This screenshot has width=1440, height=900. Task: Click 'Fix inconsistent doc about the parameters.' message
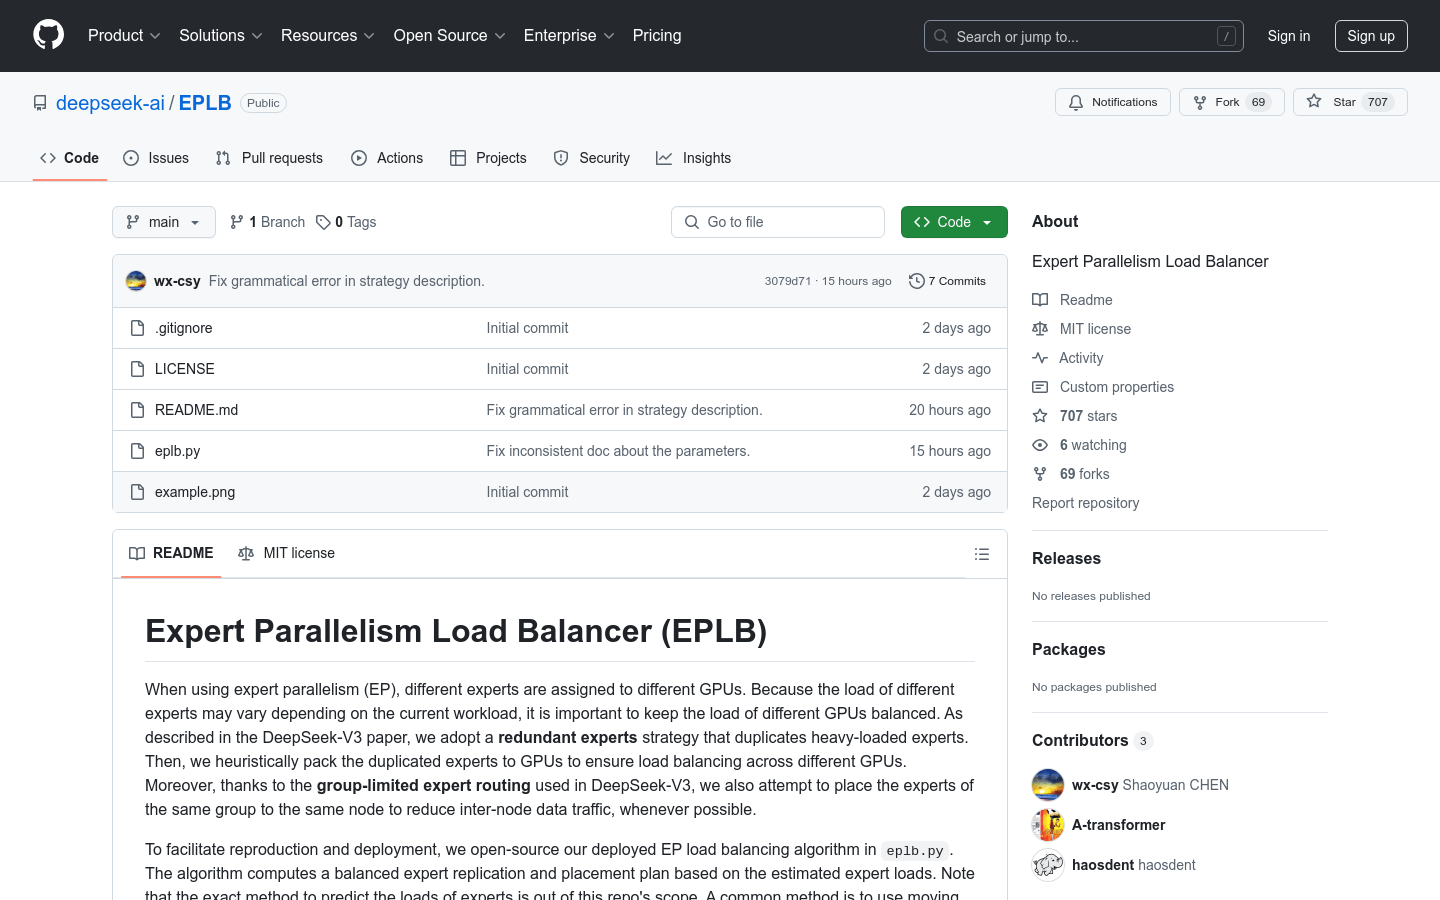pos(618,451)
